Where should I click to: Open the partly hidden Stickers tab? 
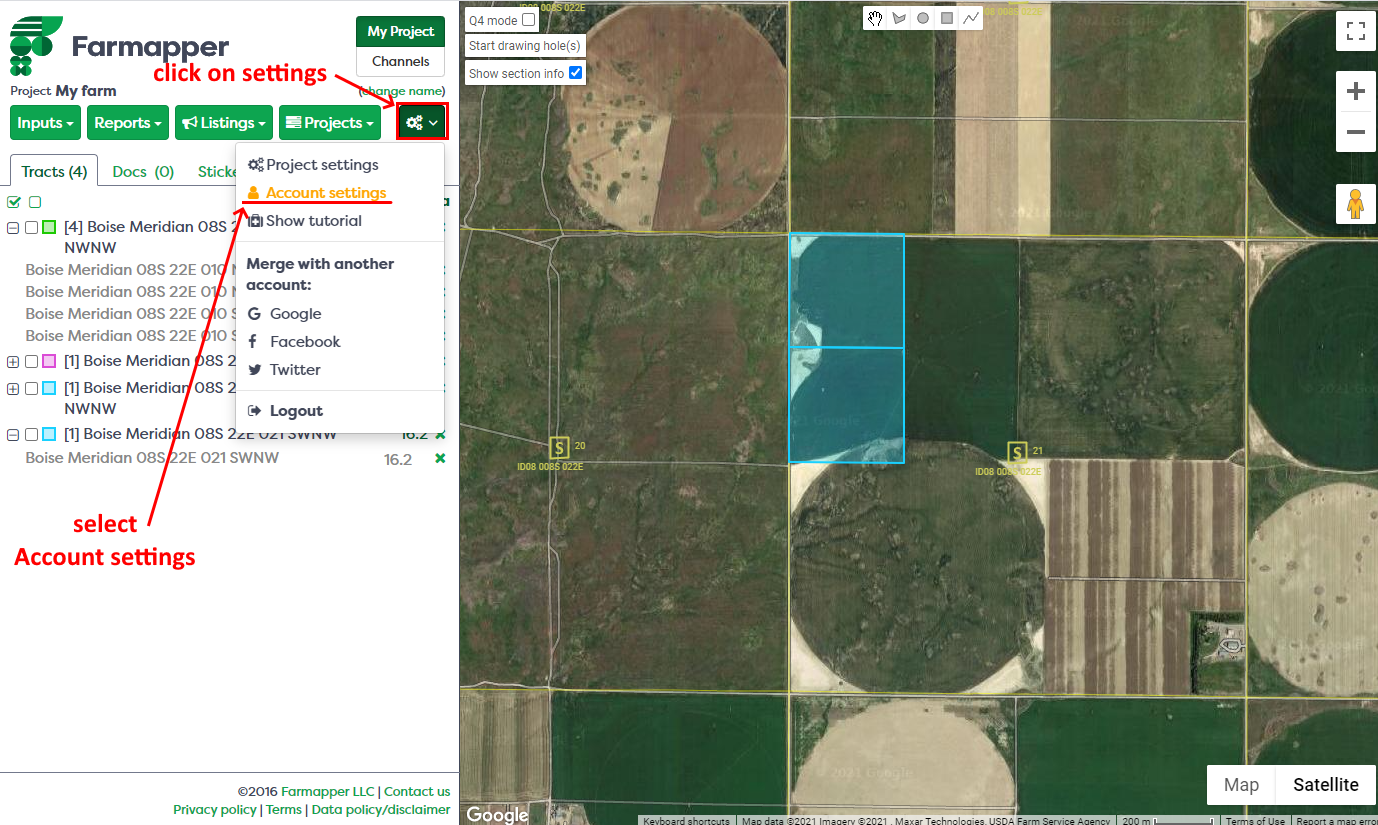216,172
